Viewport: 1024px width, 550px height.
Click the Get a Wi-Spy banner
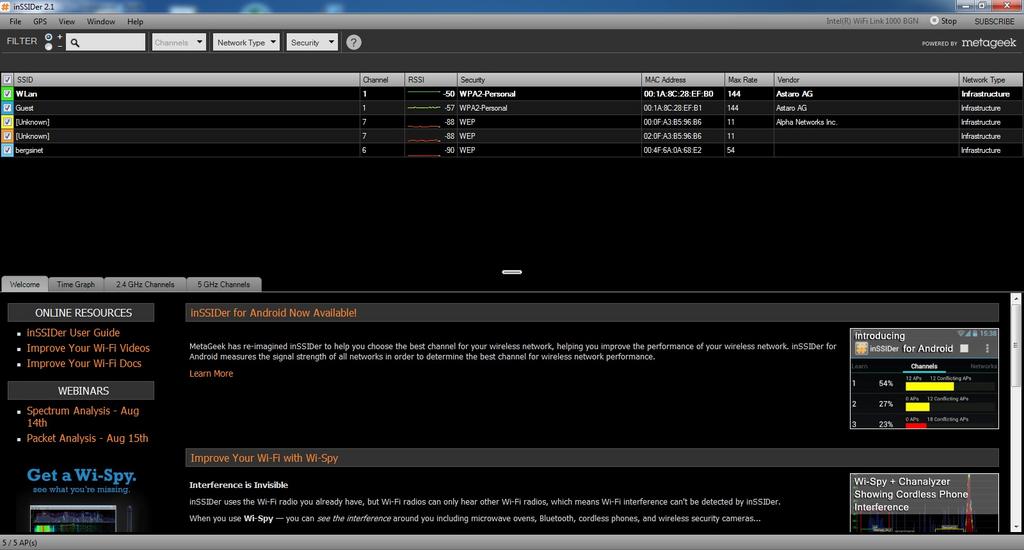[81, 498]
